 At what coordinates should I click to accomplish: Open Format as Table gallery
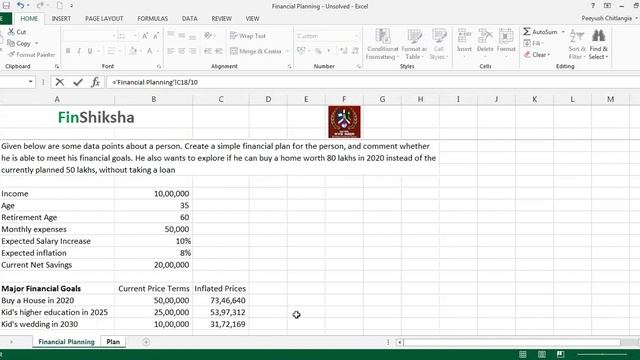(414, 44)
